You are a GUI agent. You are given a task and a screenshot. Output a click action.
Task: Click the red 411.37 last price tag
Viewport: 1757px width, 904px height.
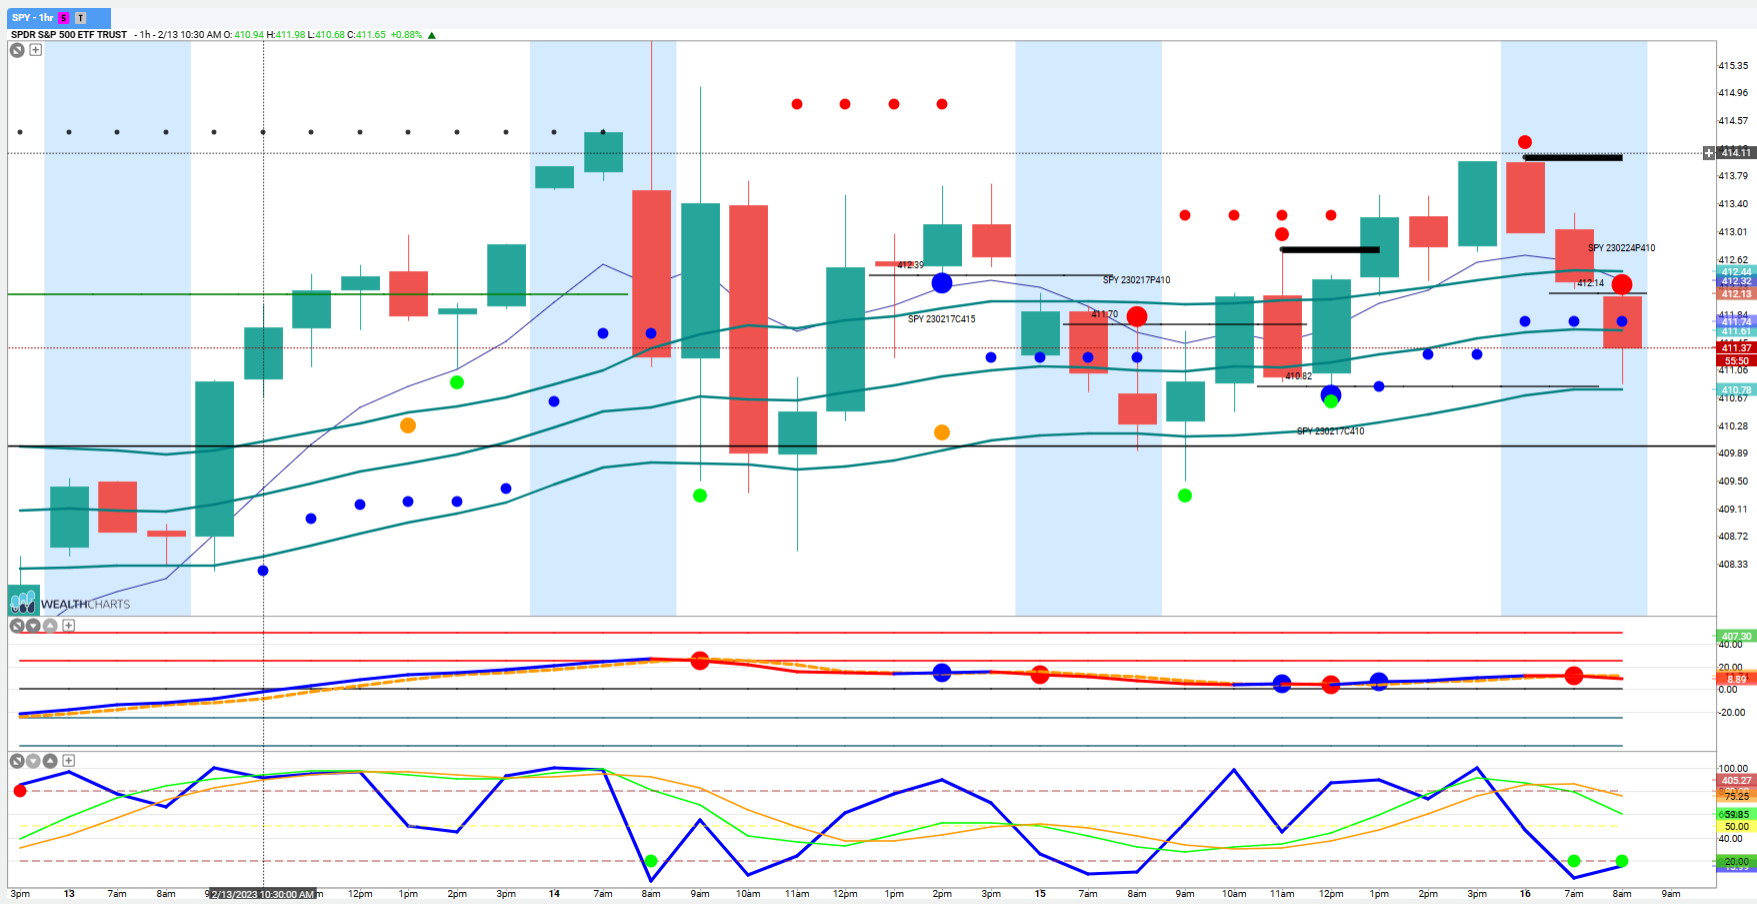click(x=1736, y=348)
